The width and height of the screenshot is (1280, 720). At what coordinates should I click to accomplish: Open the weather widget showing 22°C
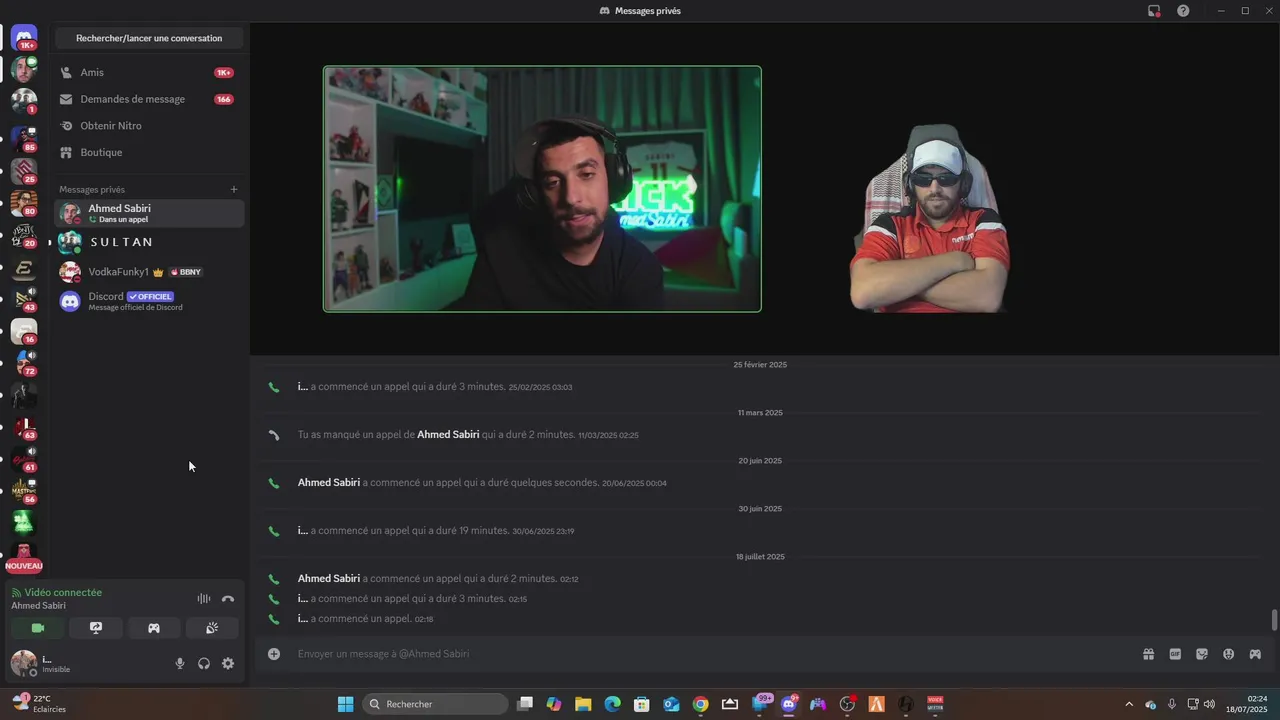[x=40, y=704]
